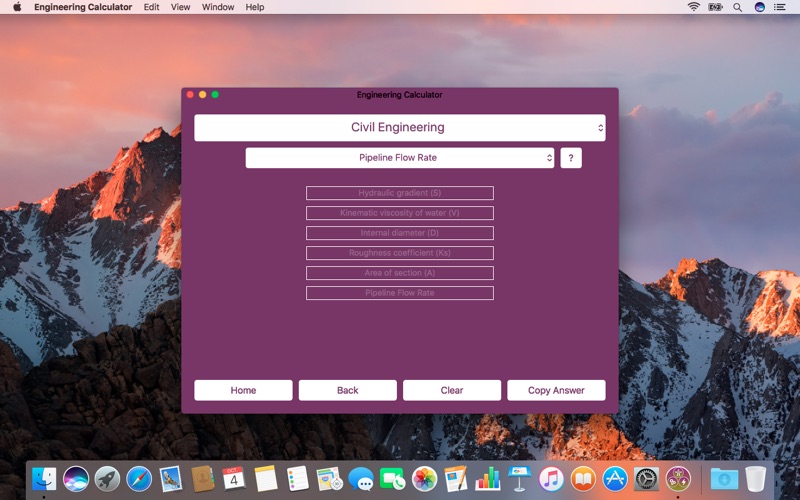The width and height of the screenshot is (800, 500).
Task: Open Mail from the Dock
Action: [x=171, y=479]
